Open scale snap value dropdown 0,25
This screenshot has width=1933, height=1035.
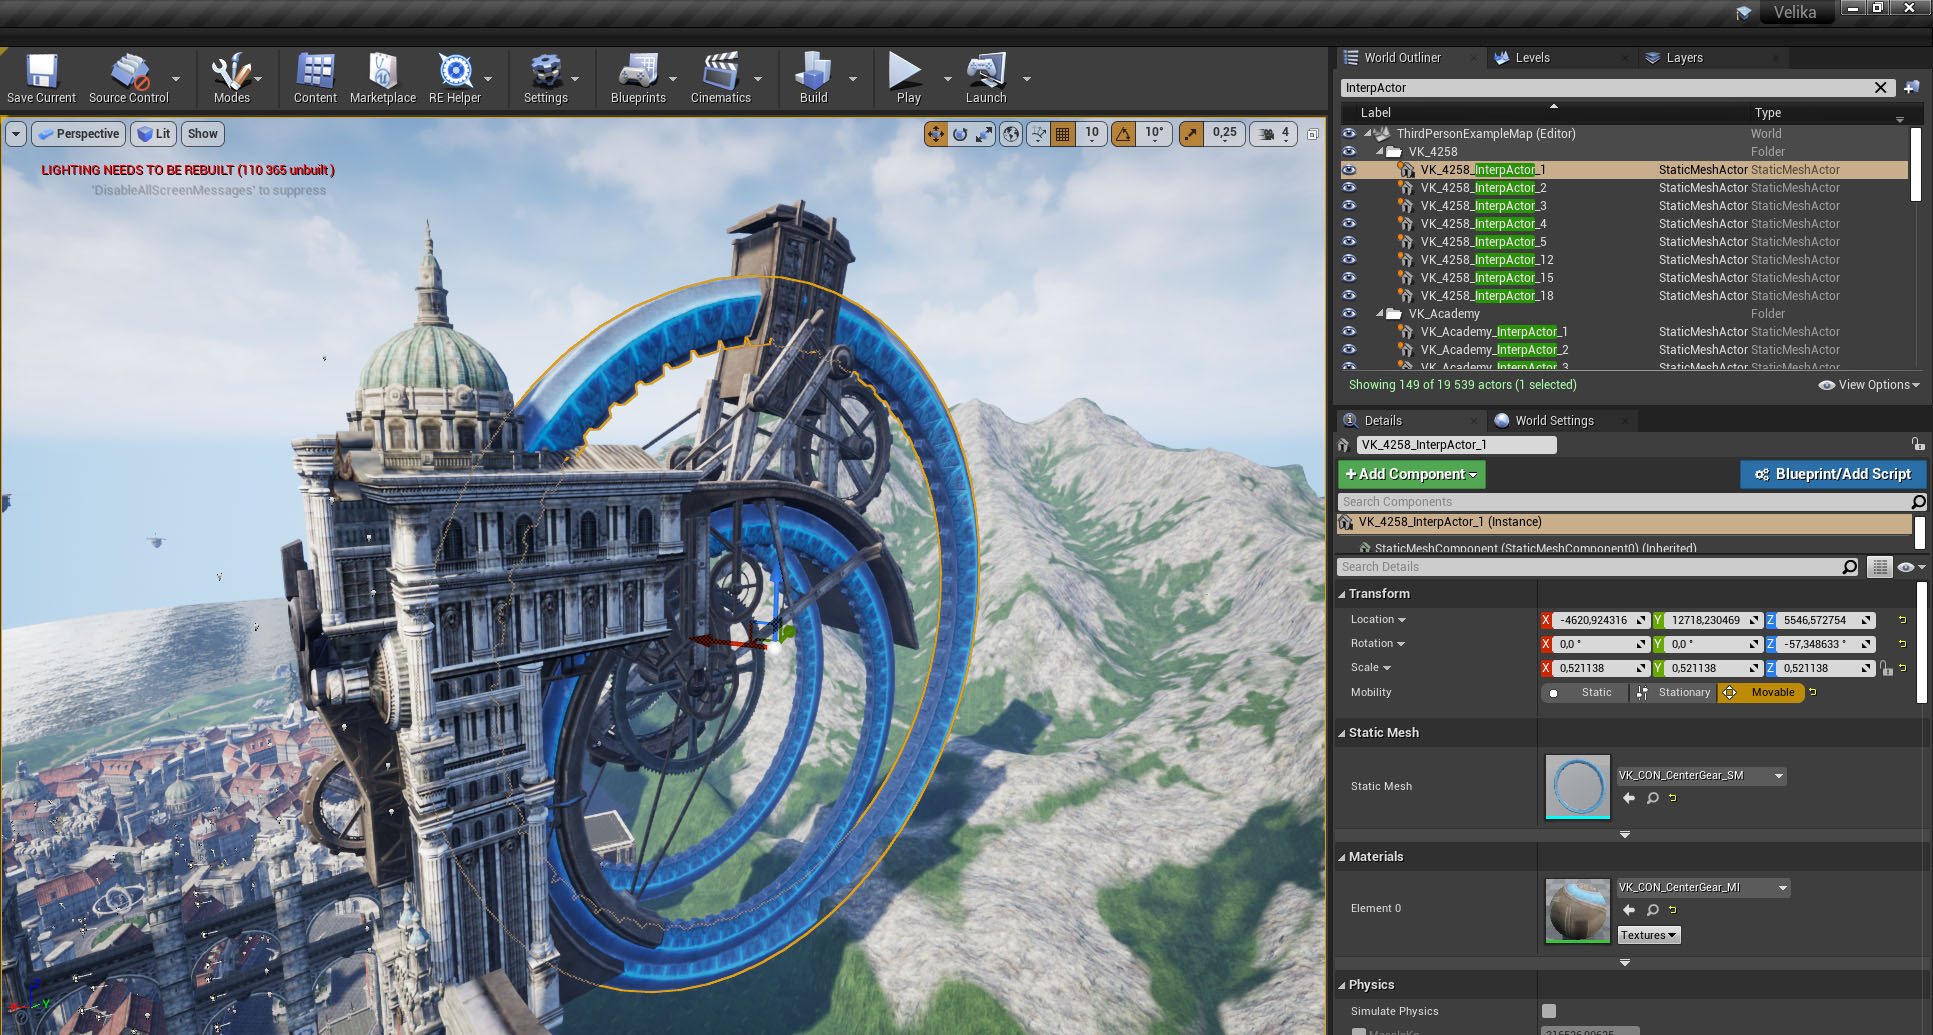1225,134
